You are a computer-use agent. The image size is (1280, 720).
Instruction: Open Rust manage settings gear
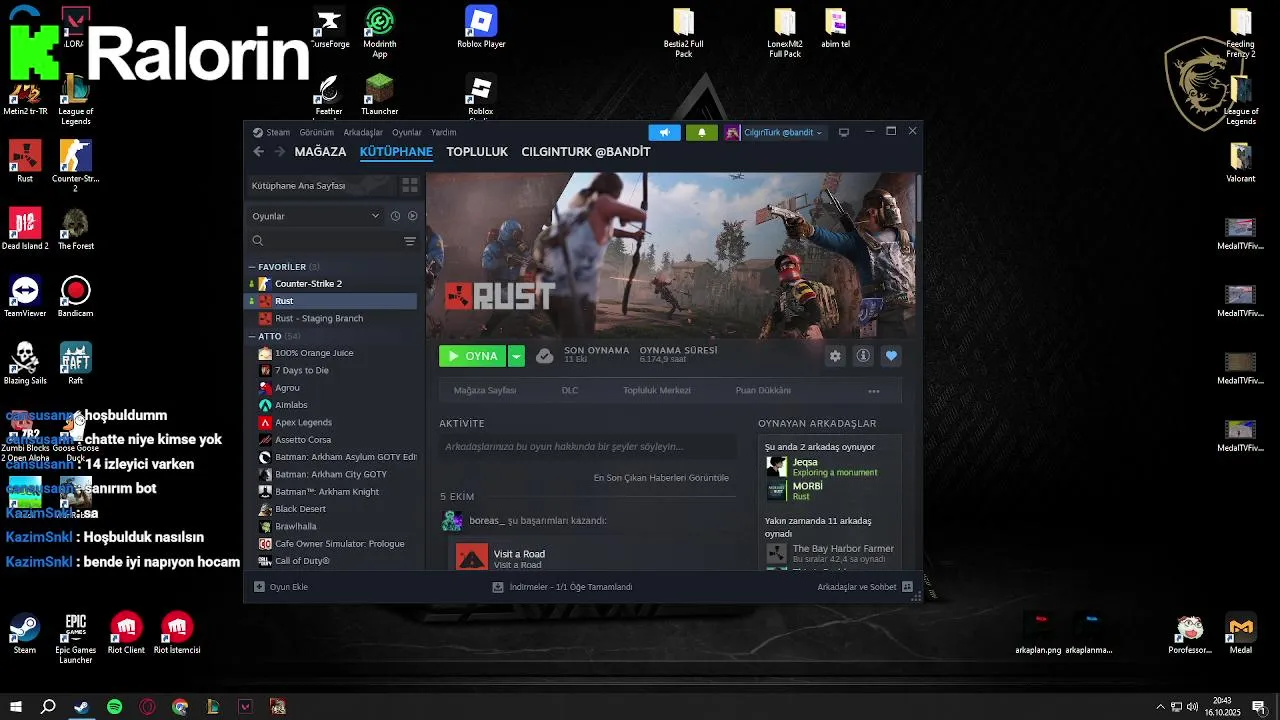(x=835, y=356)
